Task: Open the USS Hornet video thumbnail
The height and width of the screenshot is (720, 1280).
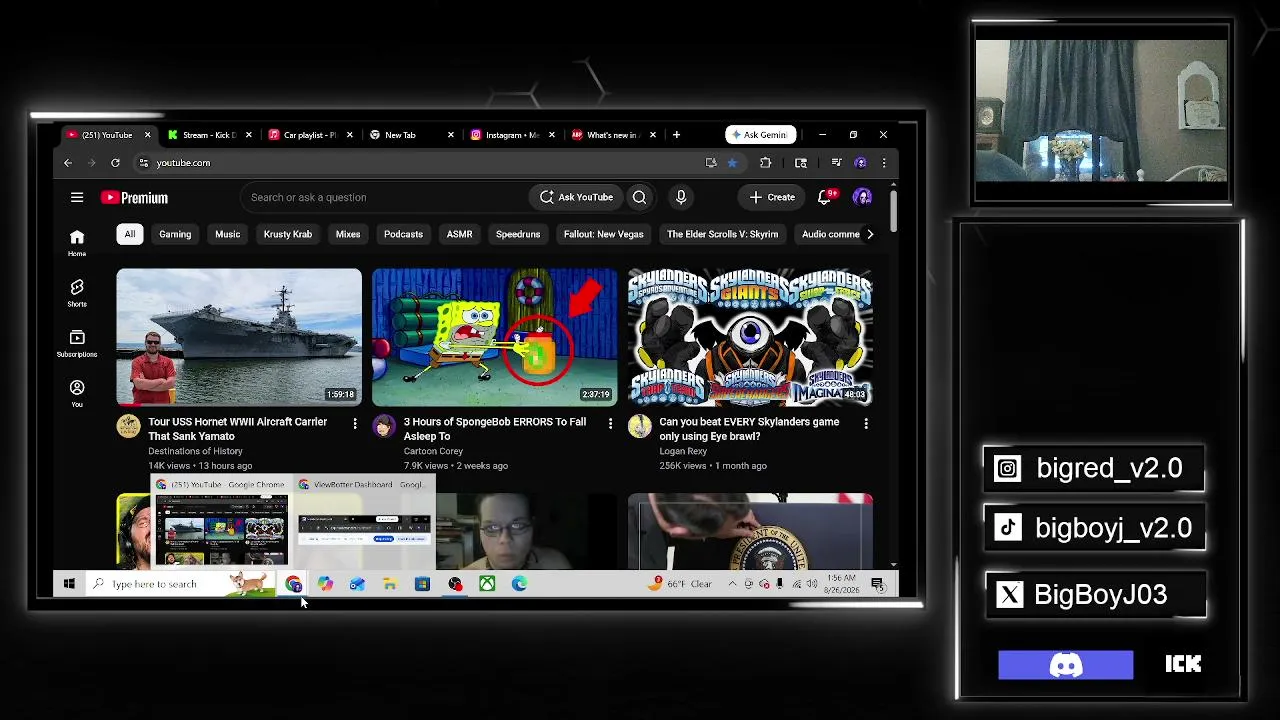Action: point(239,337)
